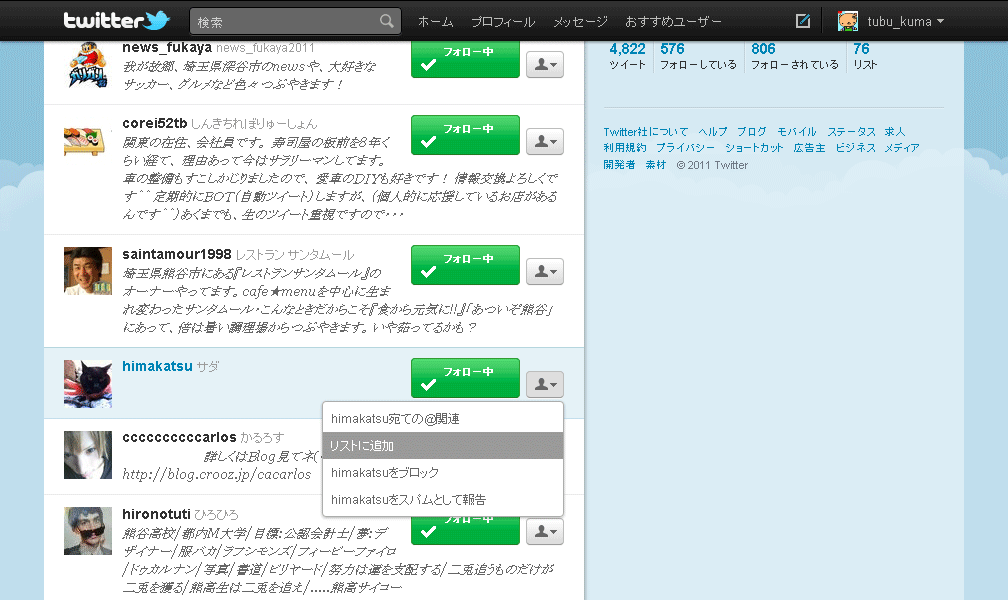Open hironotuti username link
Viewport: 1008px width, 600px height.
156,514
